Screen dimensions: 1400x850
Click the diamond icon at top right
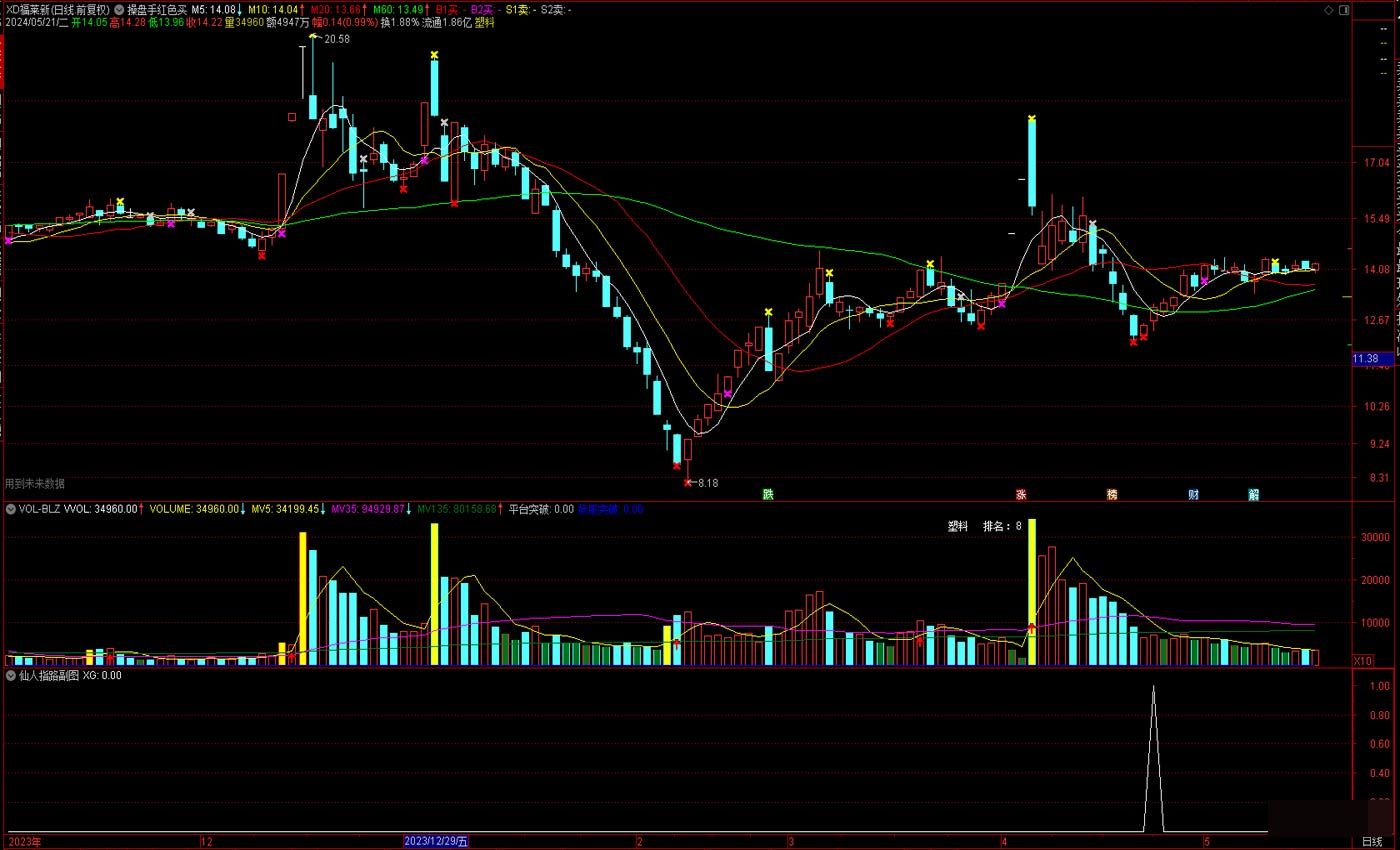point(1329,10)
